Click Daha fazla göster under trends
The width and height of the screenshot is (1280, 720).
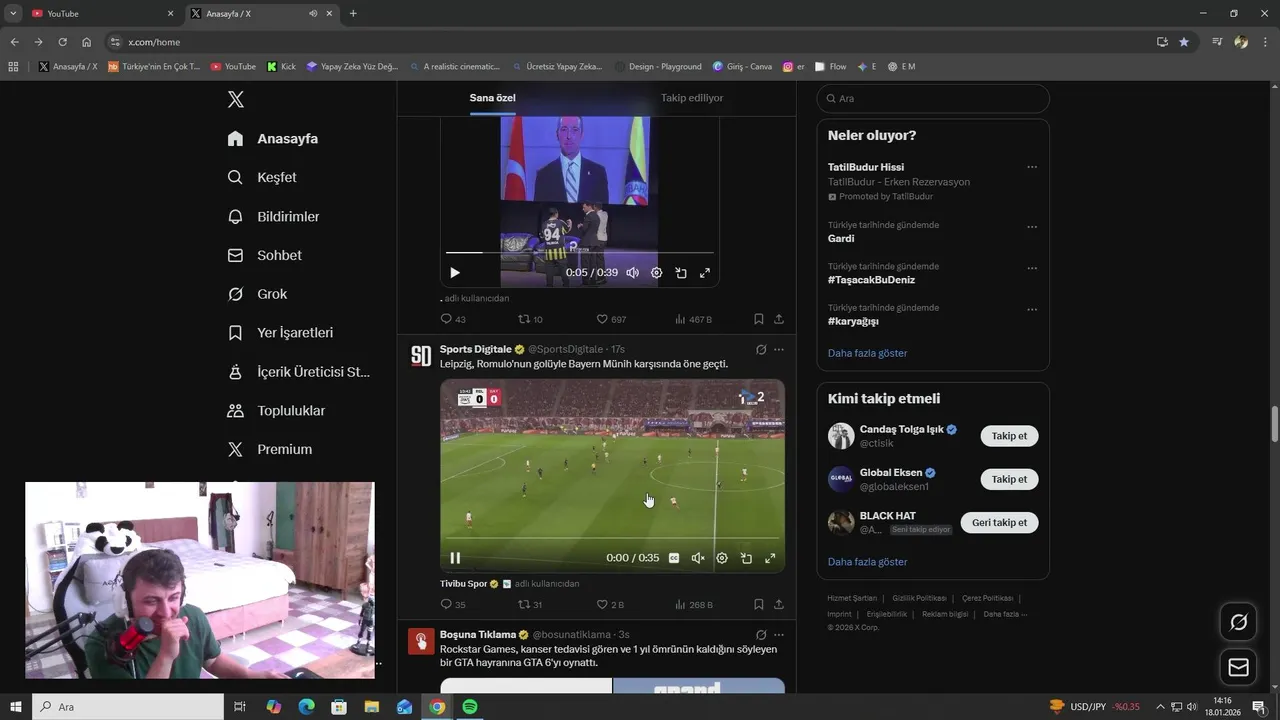coord(868,353)
